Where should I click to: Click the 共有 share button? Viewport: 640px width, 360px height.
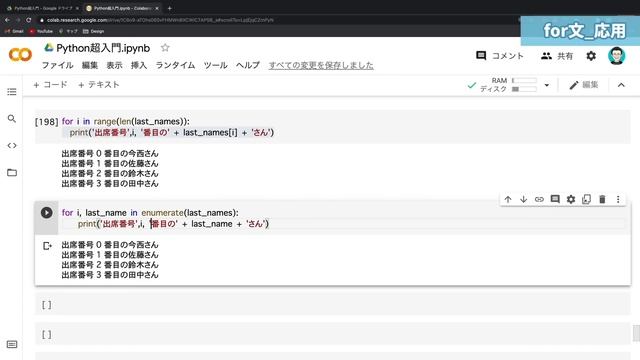pyautogui.click(x=557, y=56)
